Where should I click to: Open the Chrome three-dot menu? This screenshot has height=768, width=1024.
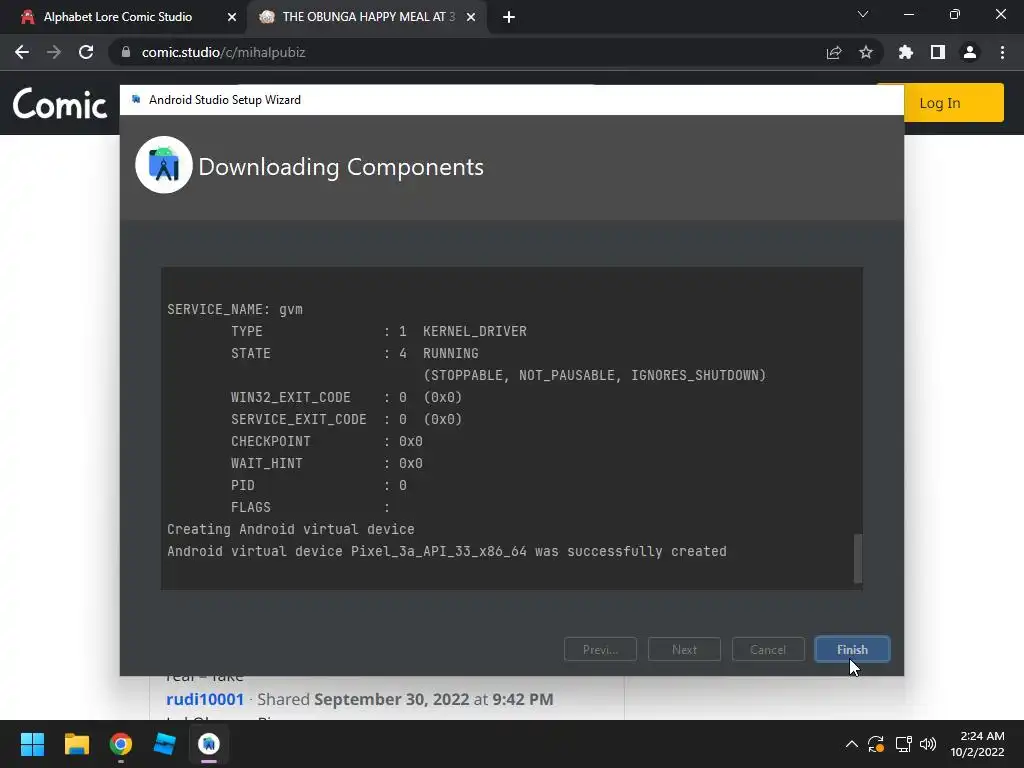1002,52
